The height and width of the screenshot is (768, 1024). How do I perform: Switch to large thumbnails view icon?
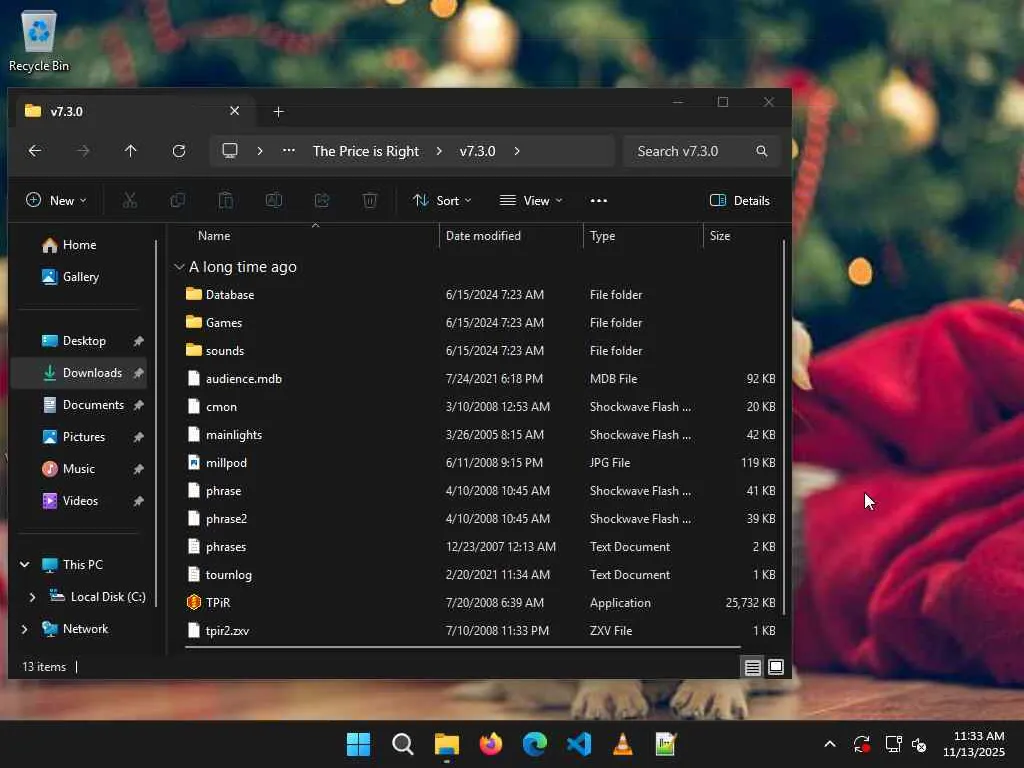click(776, 667)
